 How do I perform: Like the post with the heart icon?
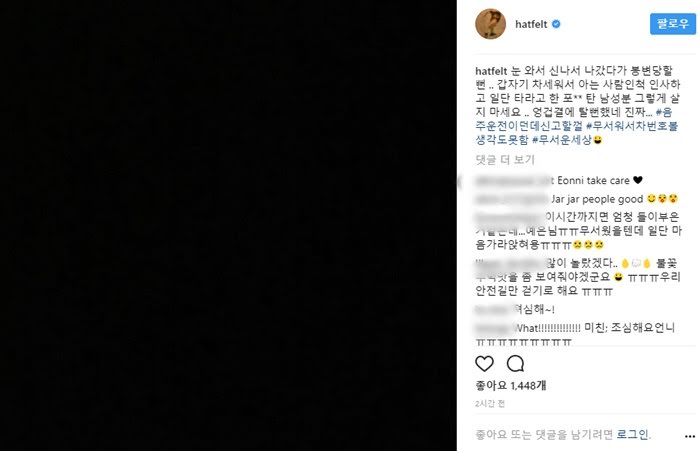click(484, 364)
